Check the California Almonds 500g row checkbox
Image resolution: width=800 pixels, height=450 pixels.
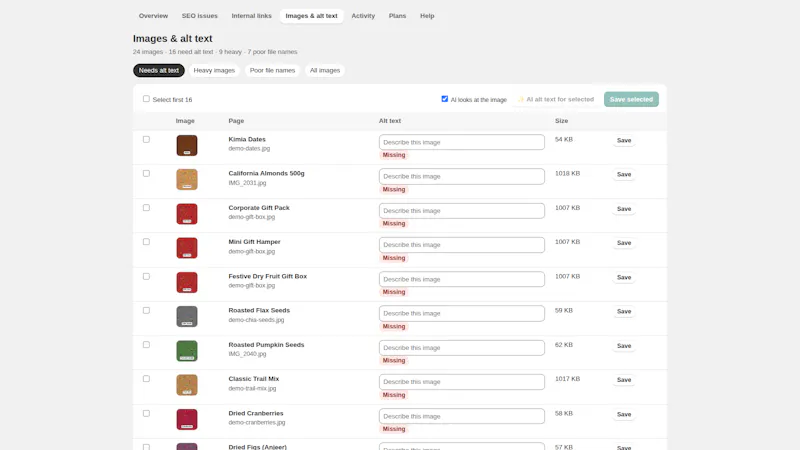click(x=146, y=173)
